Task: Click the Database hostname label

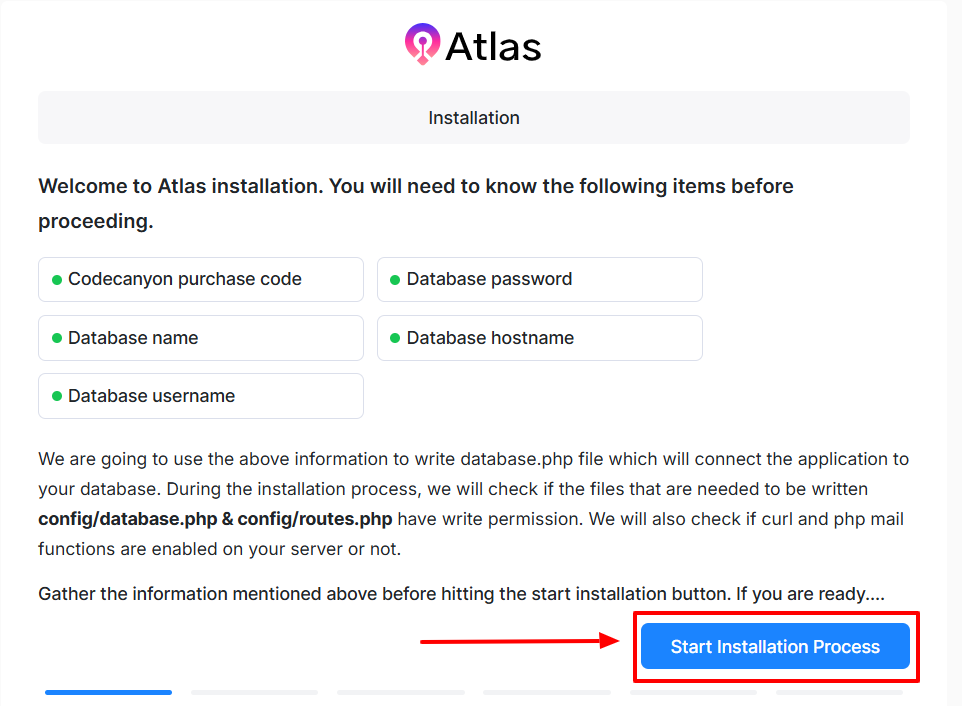Action: tap(490, 338)
